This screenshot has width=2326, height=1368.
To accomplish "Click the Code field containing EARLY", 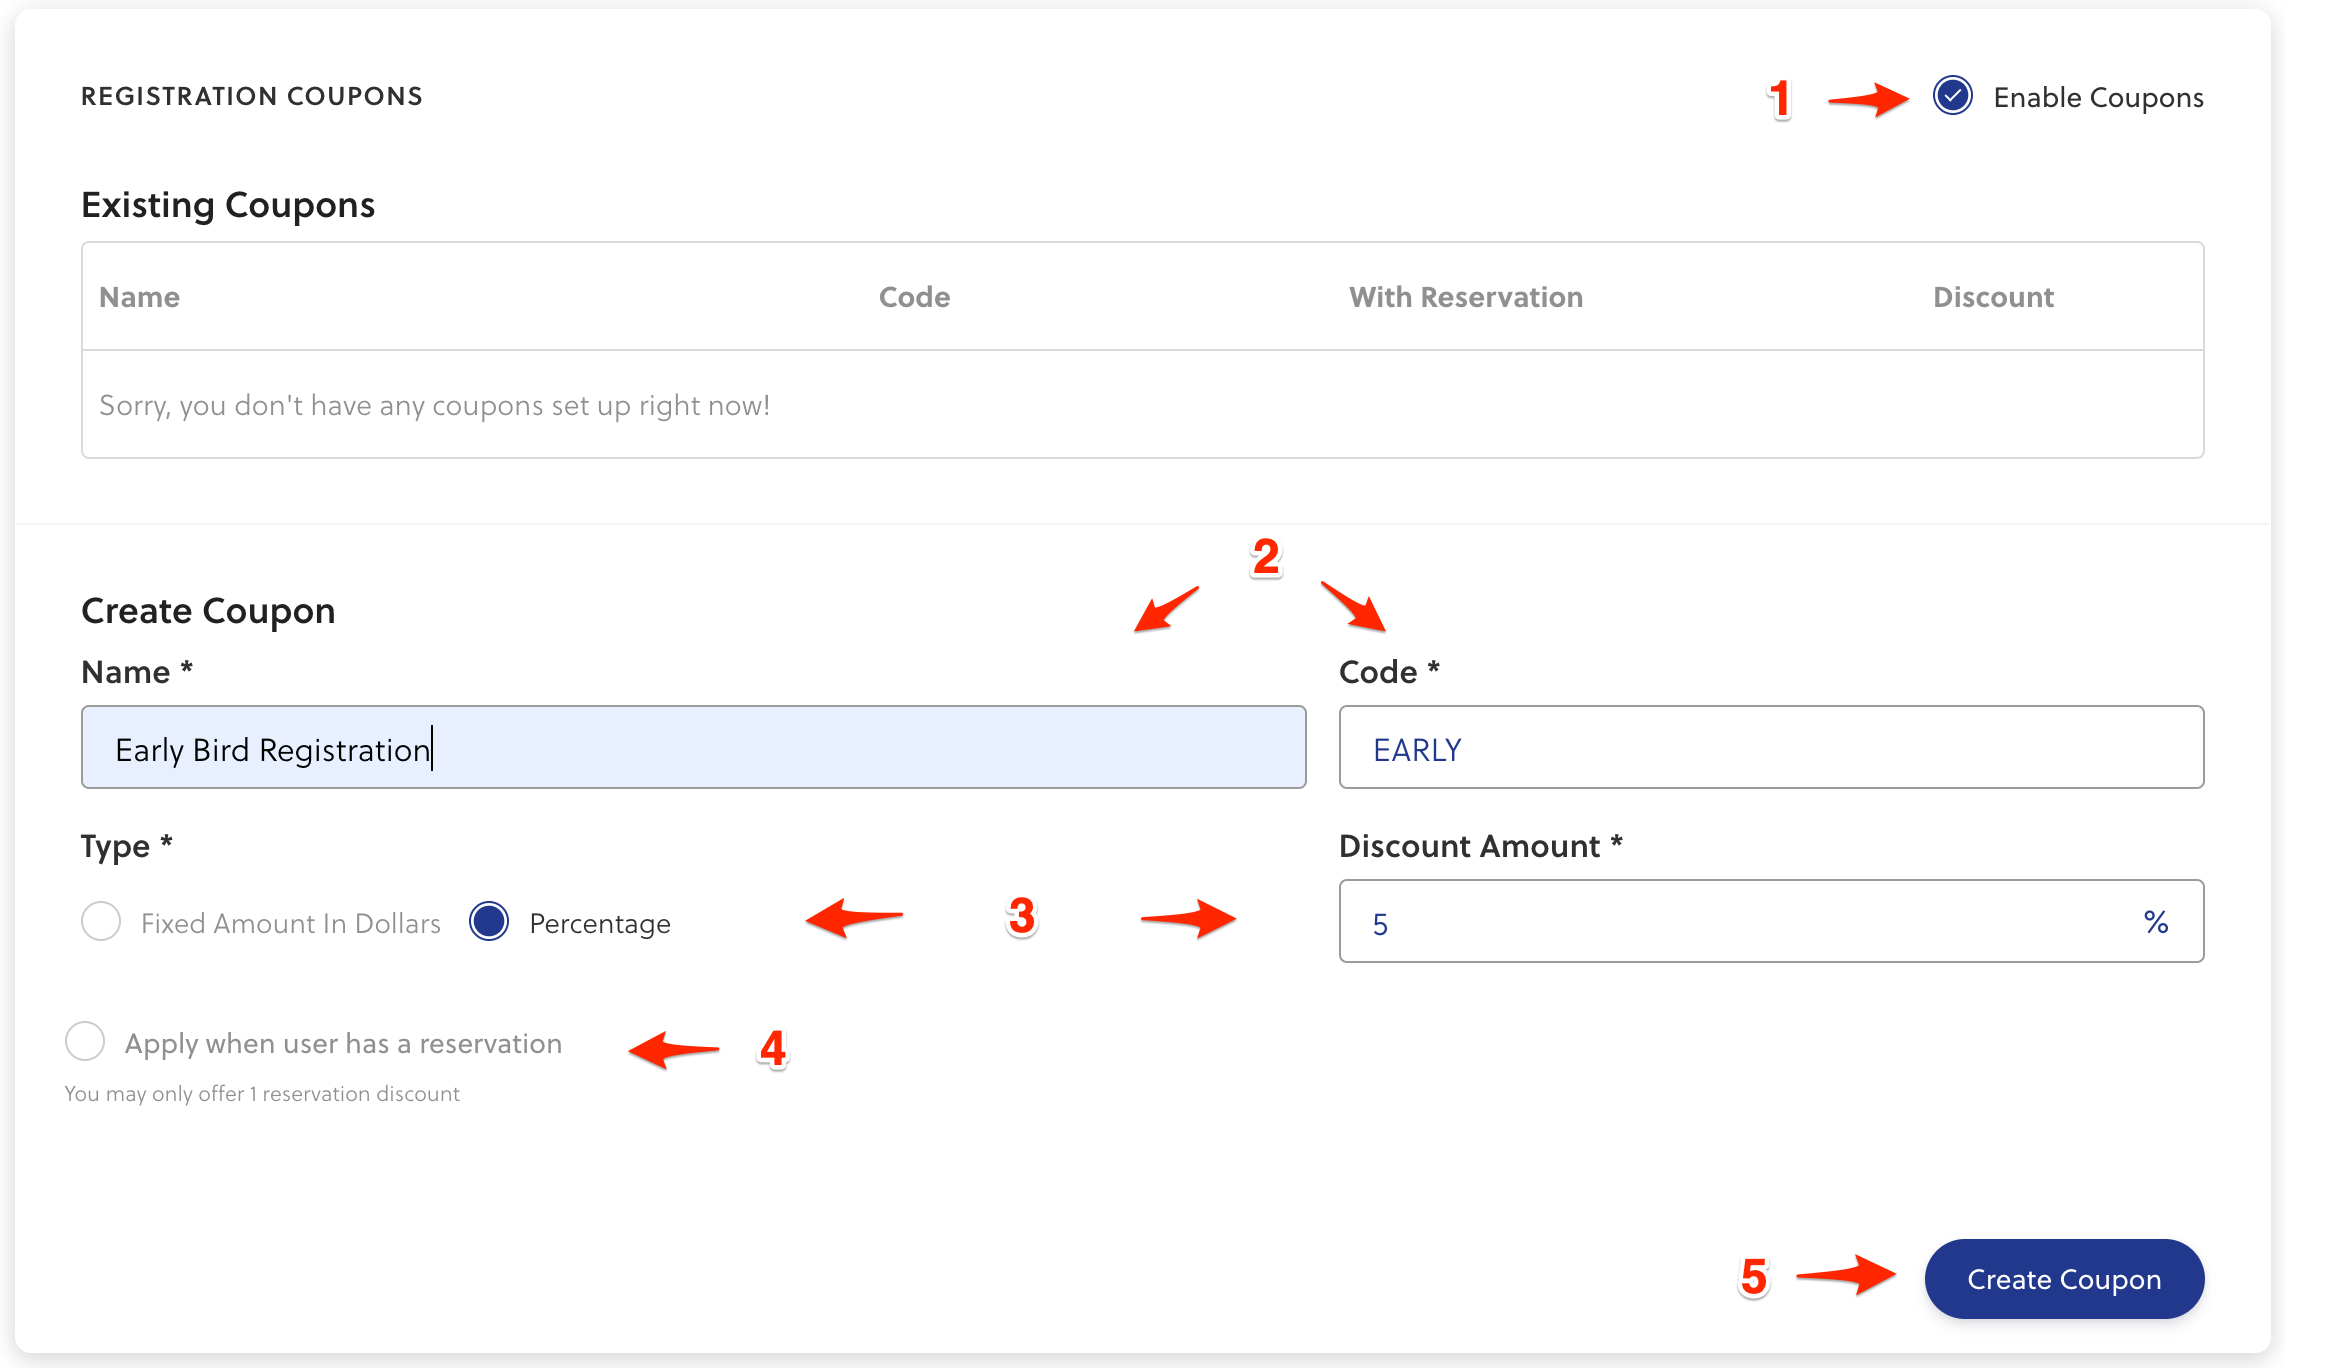I will tap(1770, 748).
